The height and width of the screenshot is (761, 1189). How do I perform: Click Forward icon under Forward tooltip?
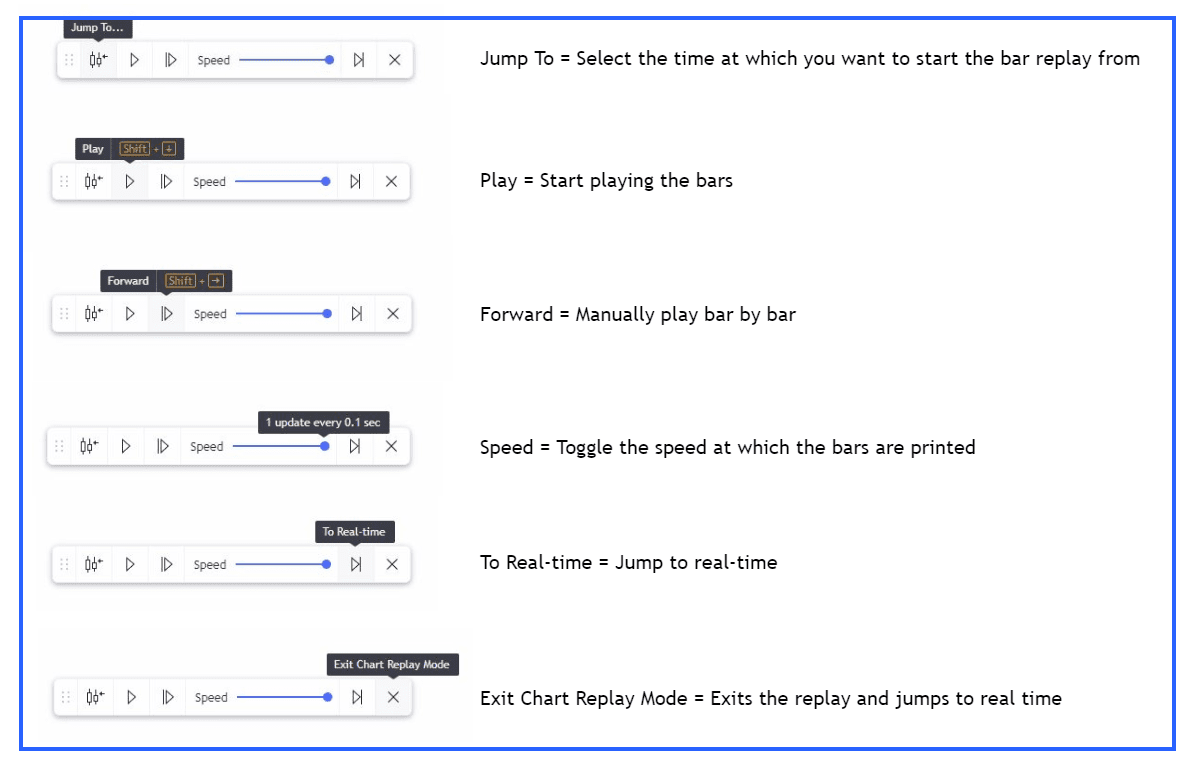coord(167,314)
